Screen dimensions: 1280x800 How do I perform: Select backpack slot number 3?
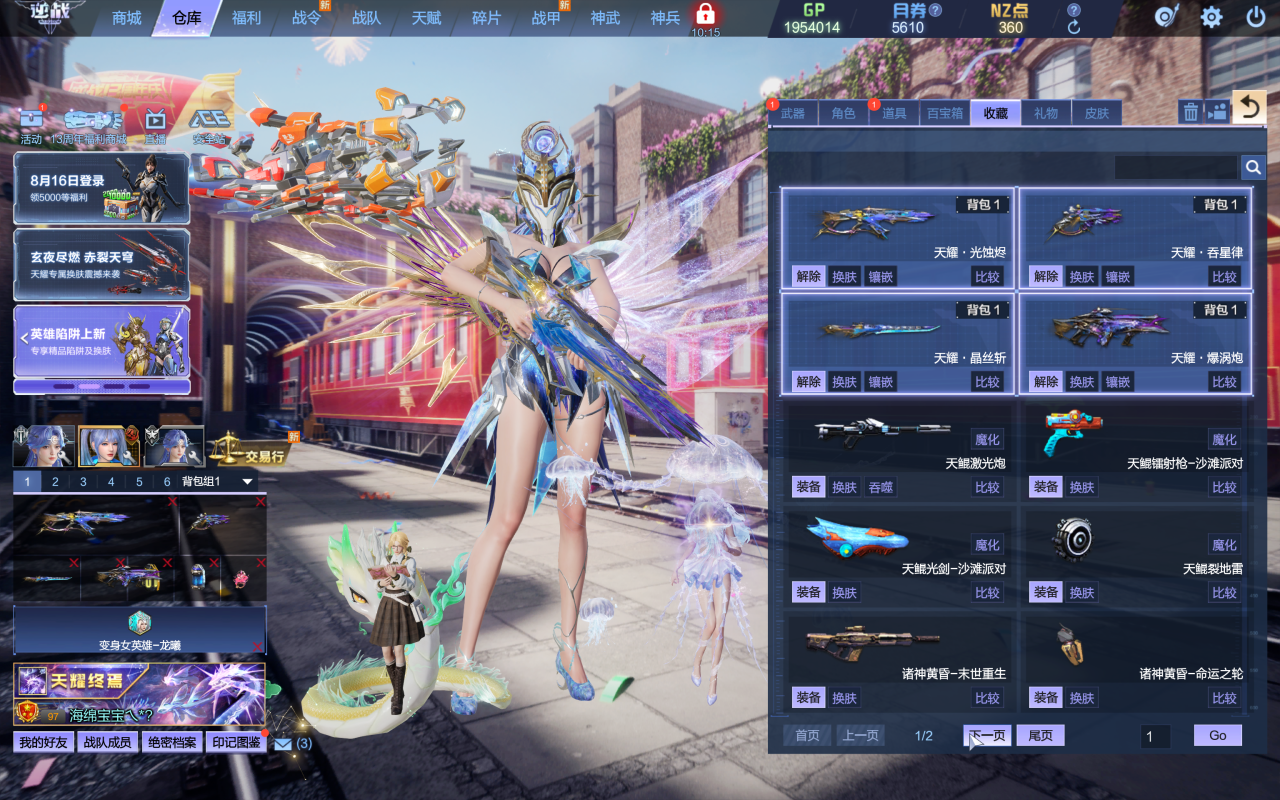click(83, 482)
